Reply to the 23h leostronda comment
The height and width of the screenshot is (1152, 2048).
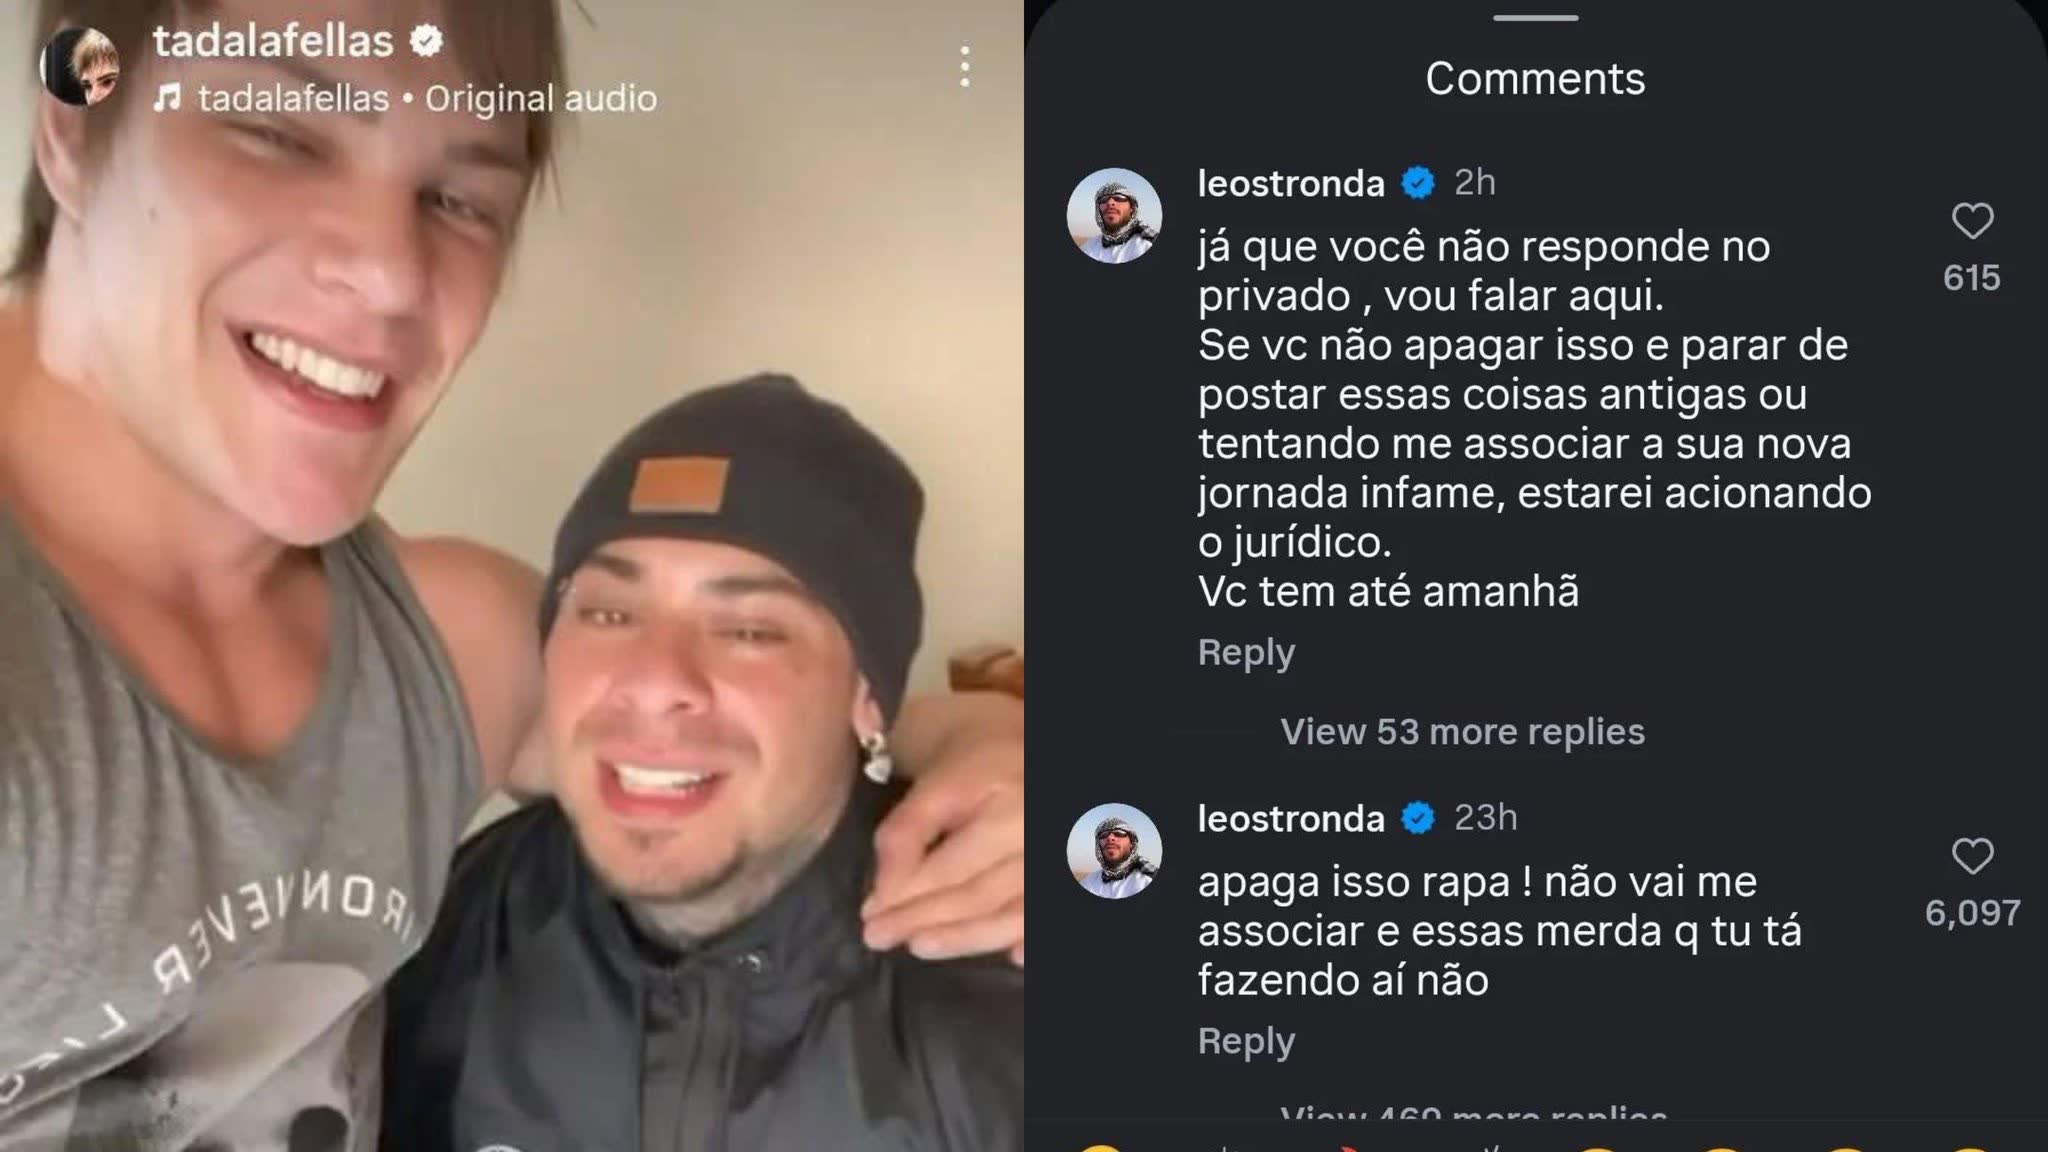pyautogui.click(x=1246, y=1041)
